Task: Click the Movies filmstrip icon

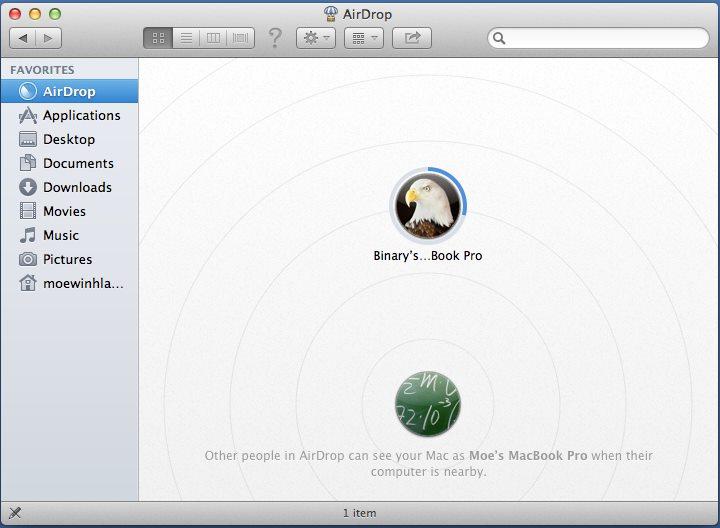Action: click(x=28, y=211)
